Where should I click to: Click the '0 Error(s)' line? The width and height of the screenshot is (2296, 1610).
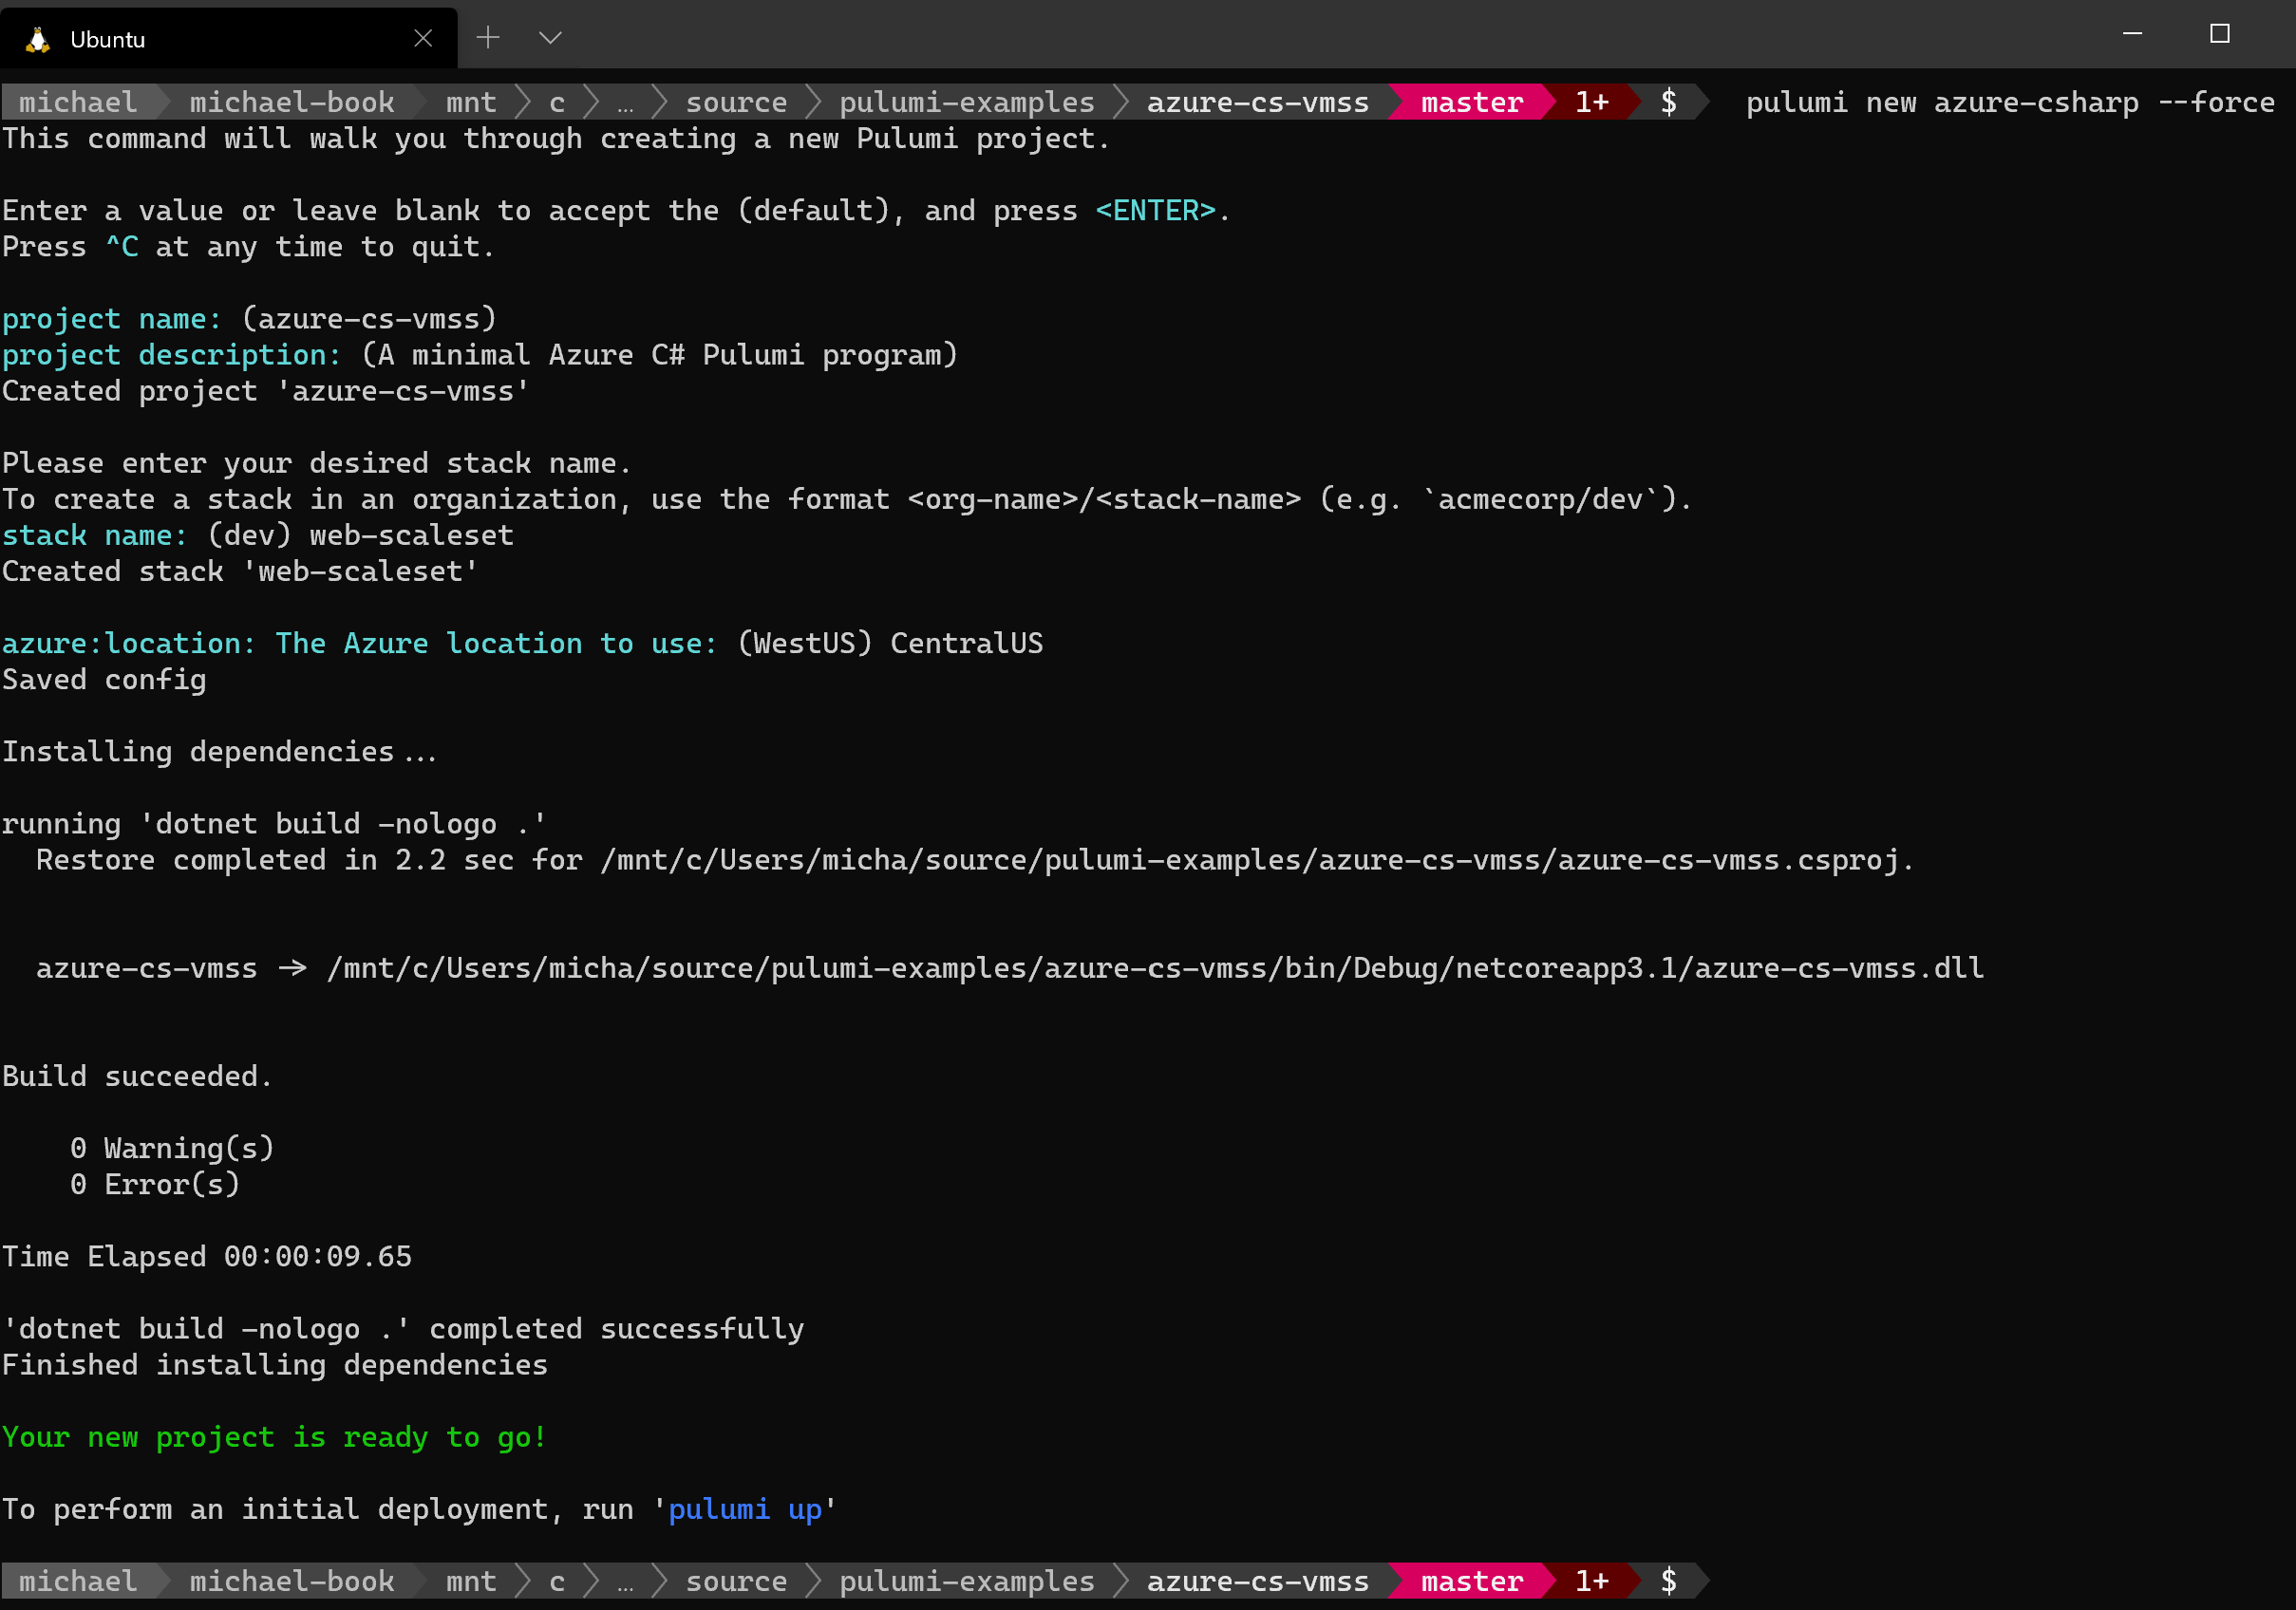pyautogui.click(x=155, y=1184)
